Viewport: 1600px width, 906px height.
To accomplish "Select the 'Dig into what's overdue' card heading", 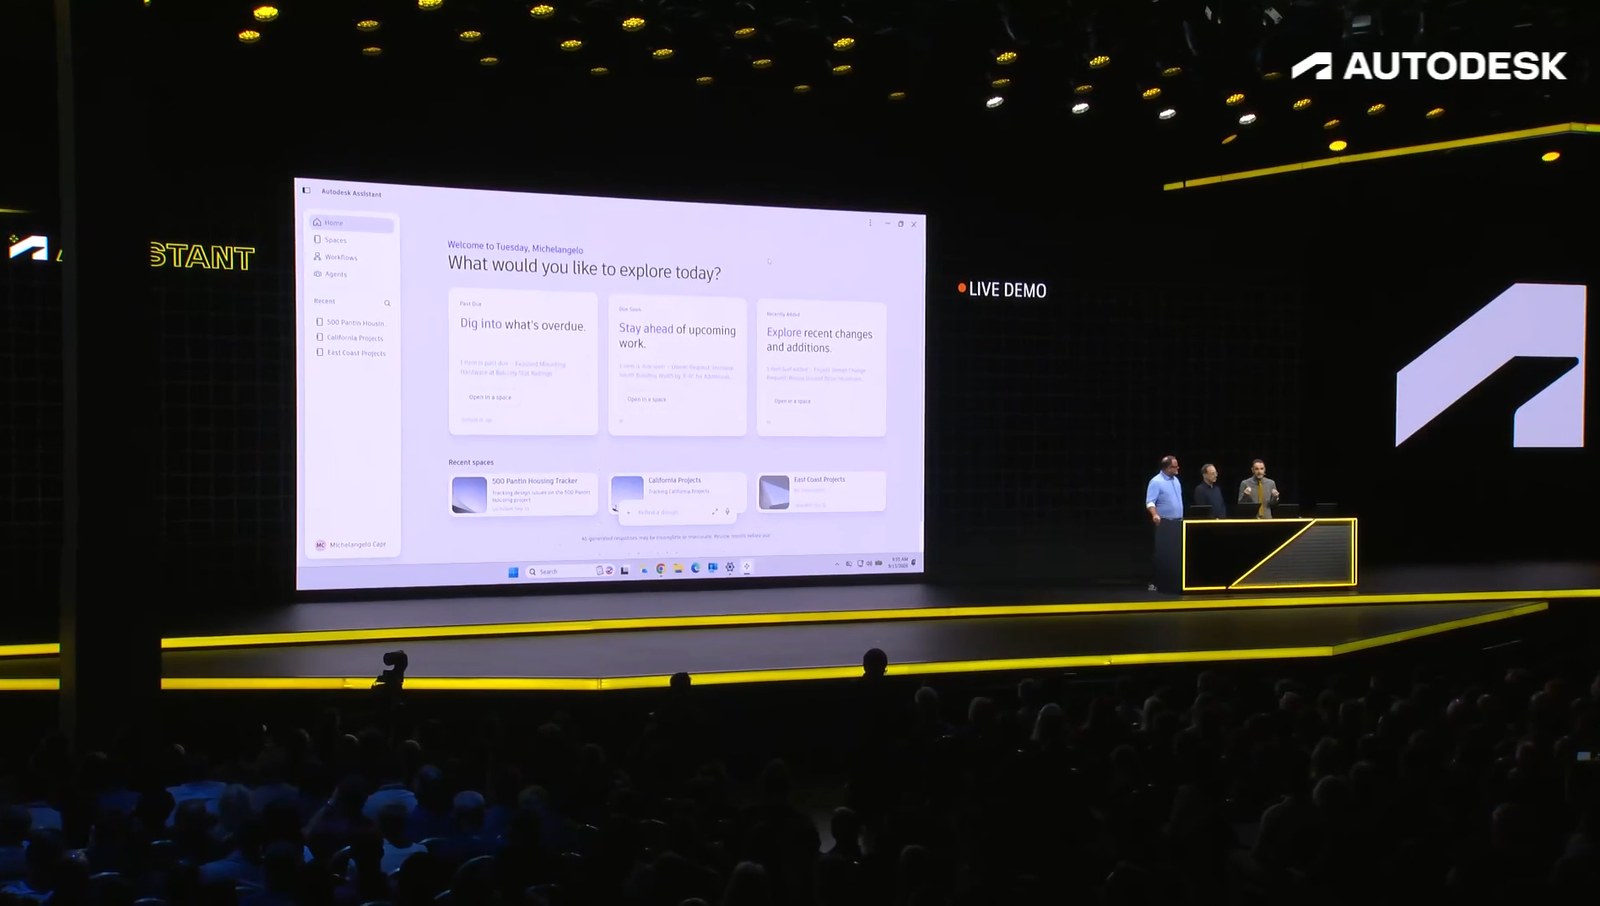I will (x=523, y=325).
